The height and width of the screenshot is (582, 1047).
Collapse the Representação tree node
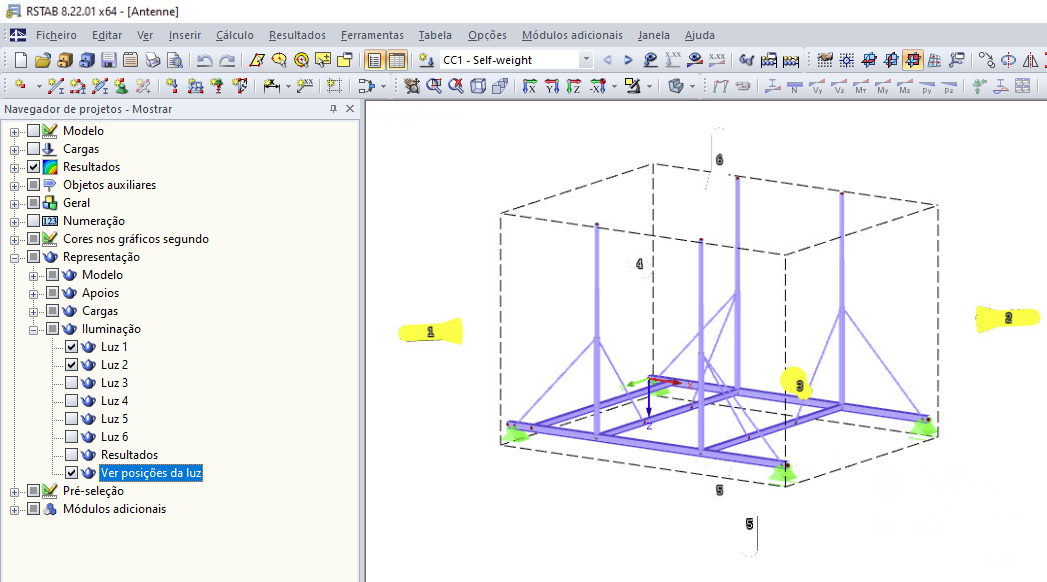pos(14,258)
